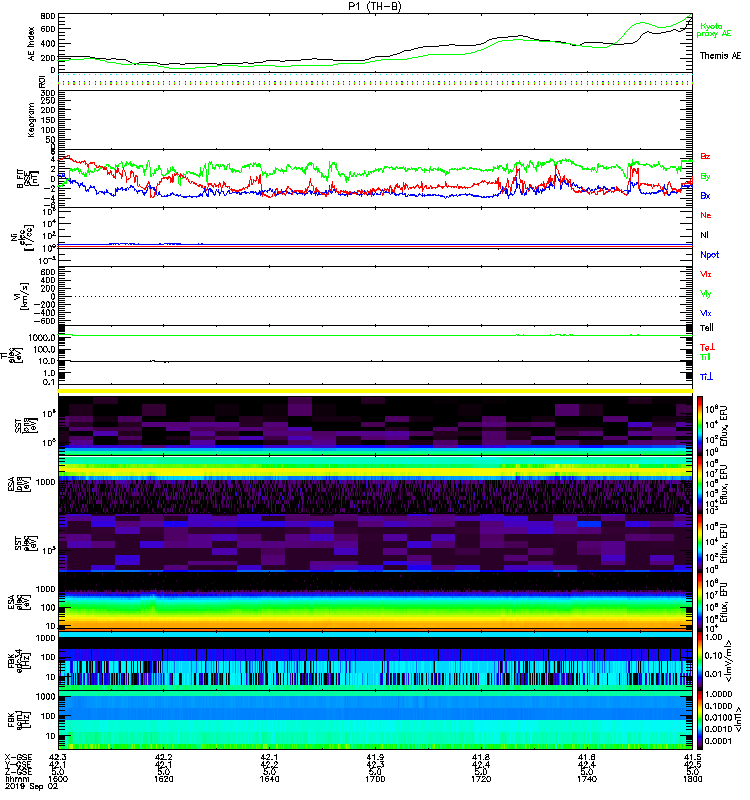Click the AE Index axis label
The image size is (750, 800).
(x=31, y=43)
